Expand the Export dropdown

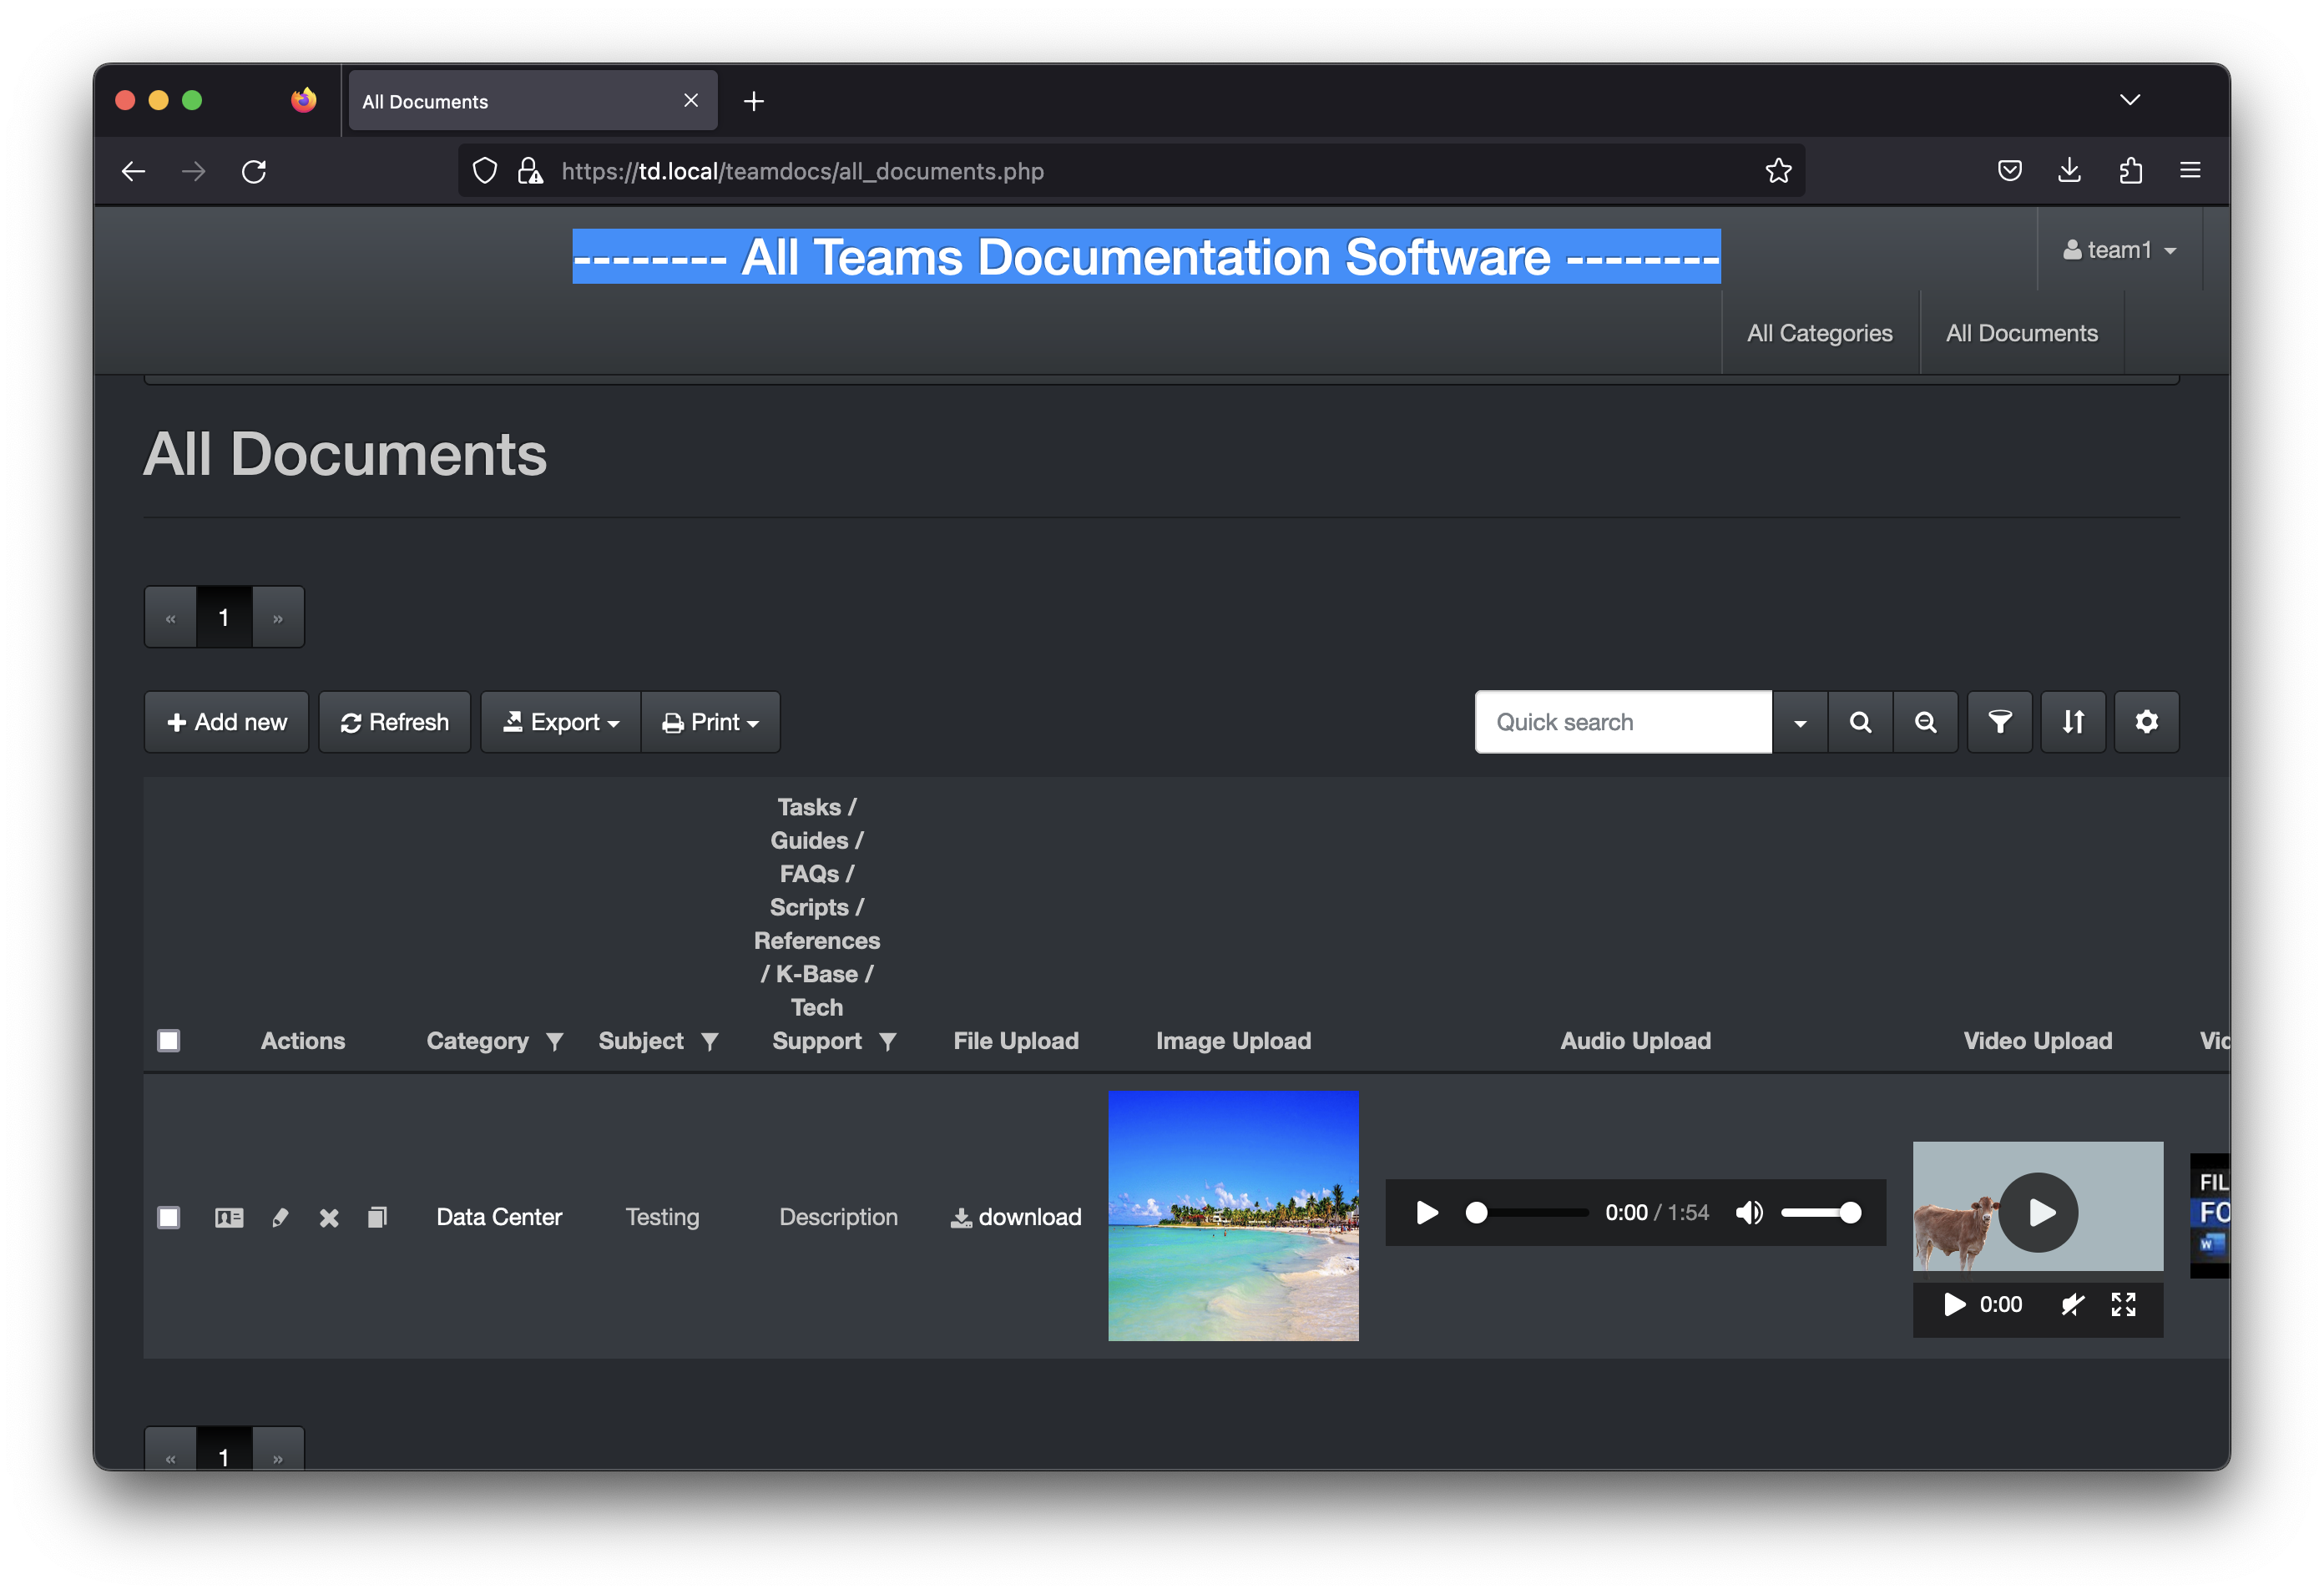pyautogui.click(x=561, y=722)
